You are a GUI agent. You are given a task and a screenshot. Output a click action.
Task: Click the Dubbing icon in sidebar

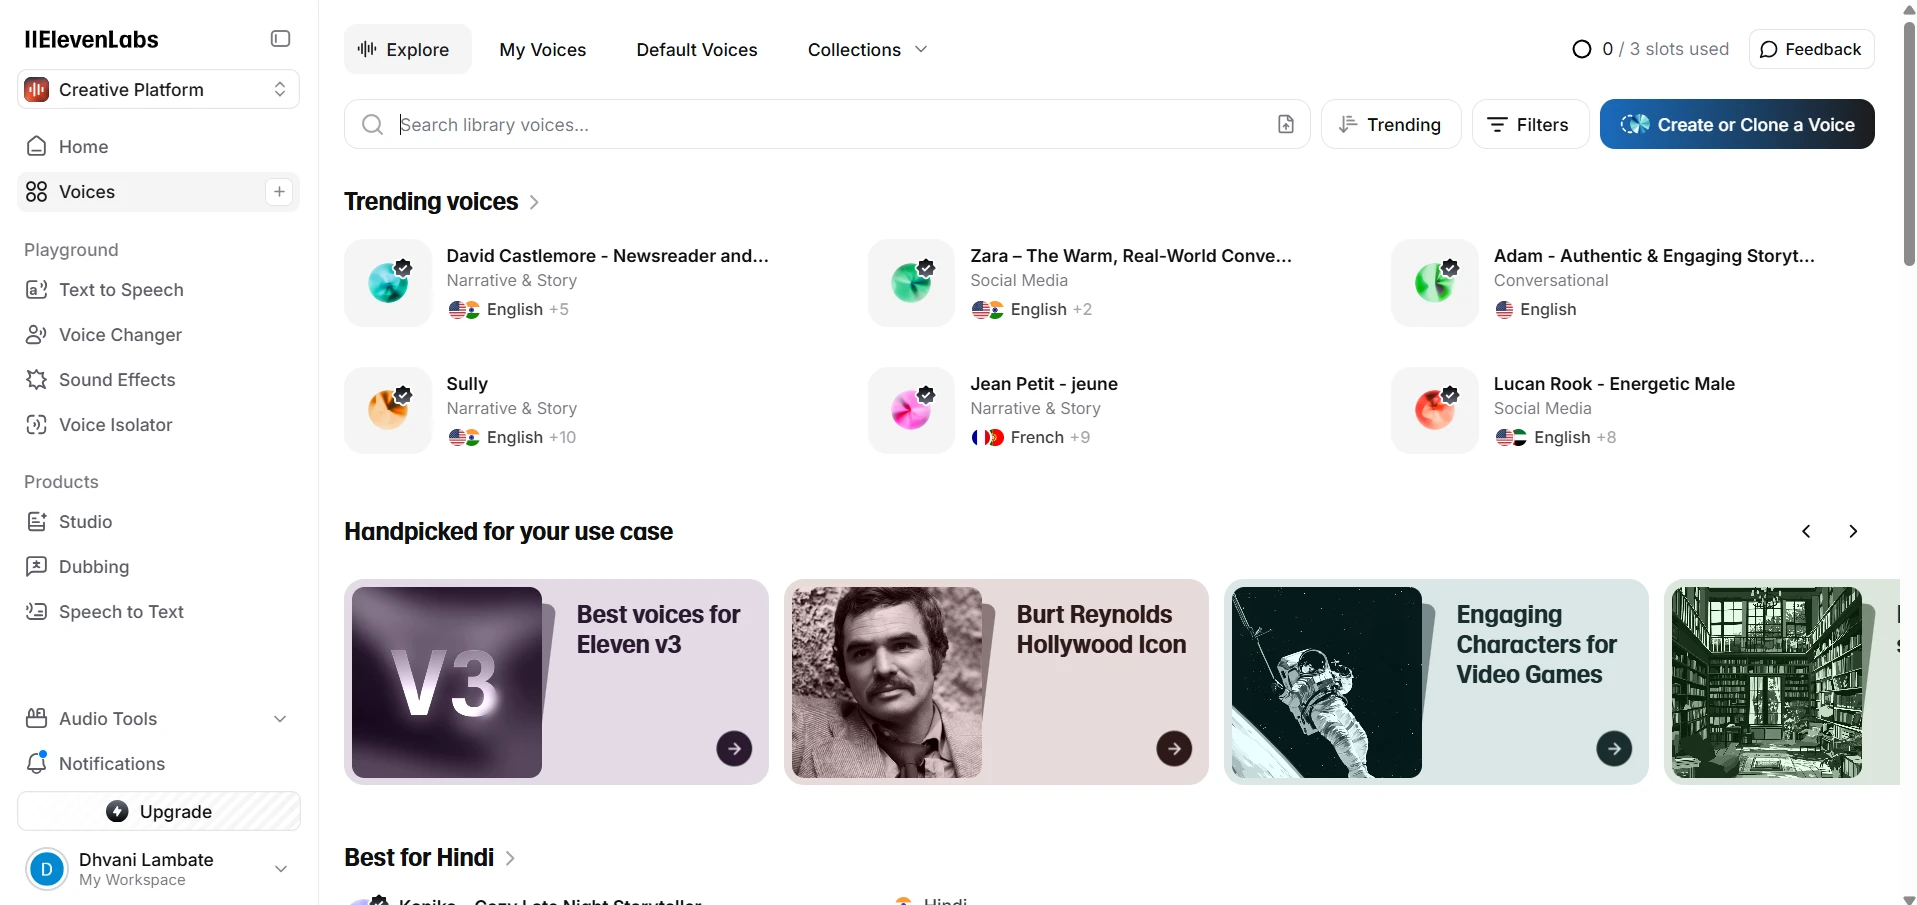(37, 567)
